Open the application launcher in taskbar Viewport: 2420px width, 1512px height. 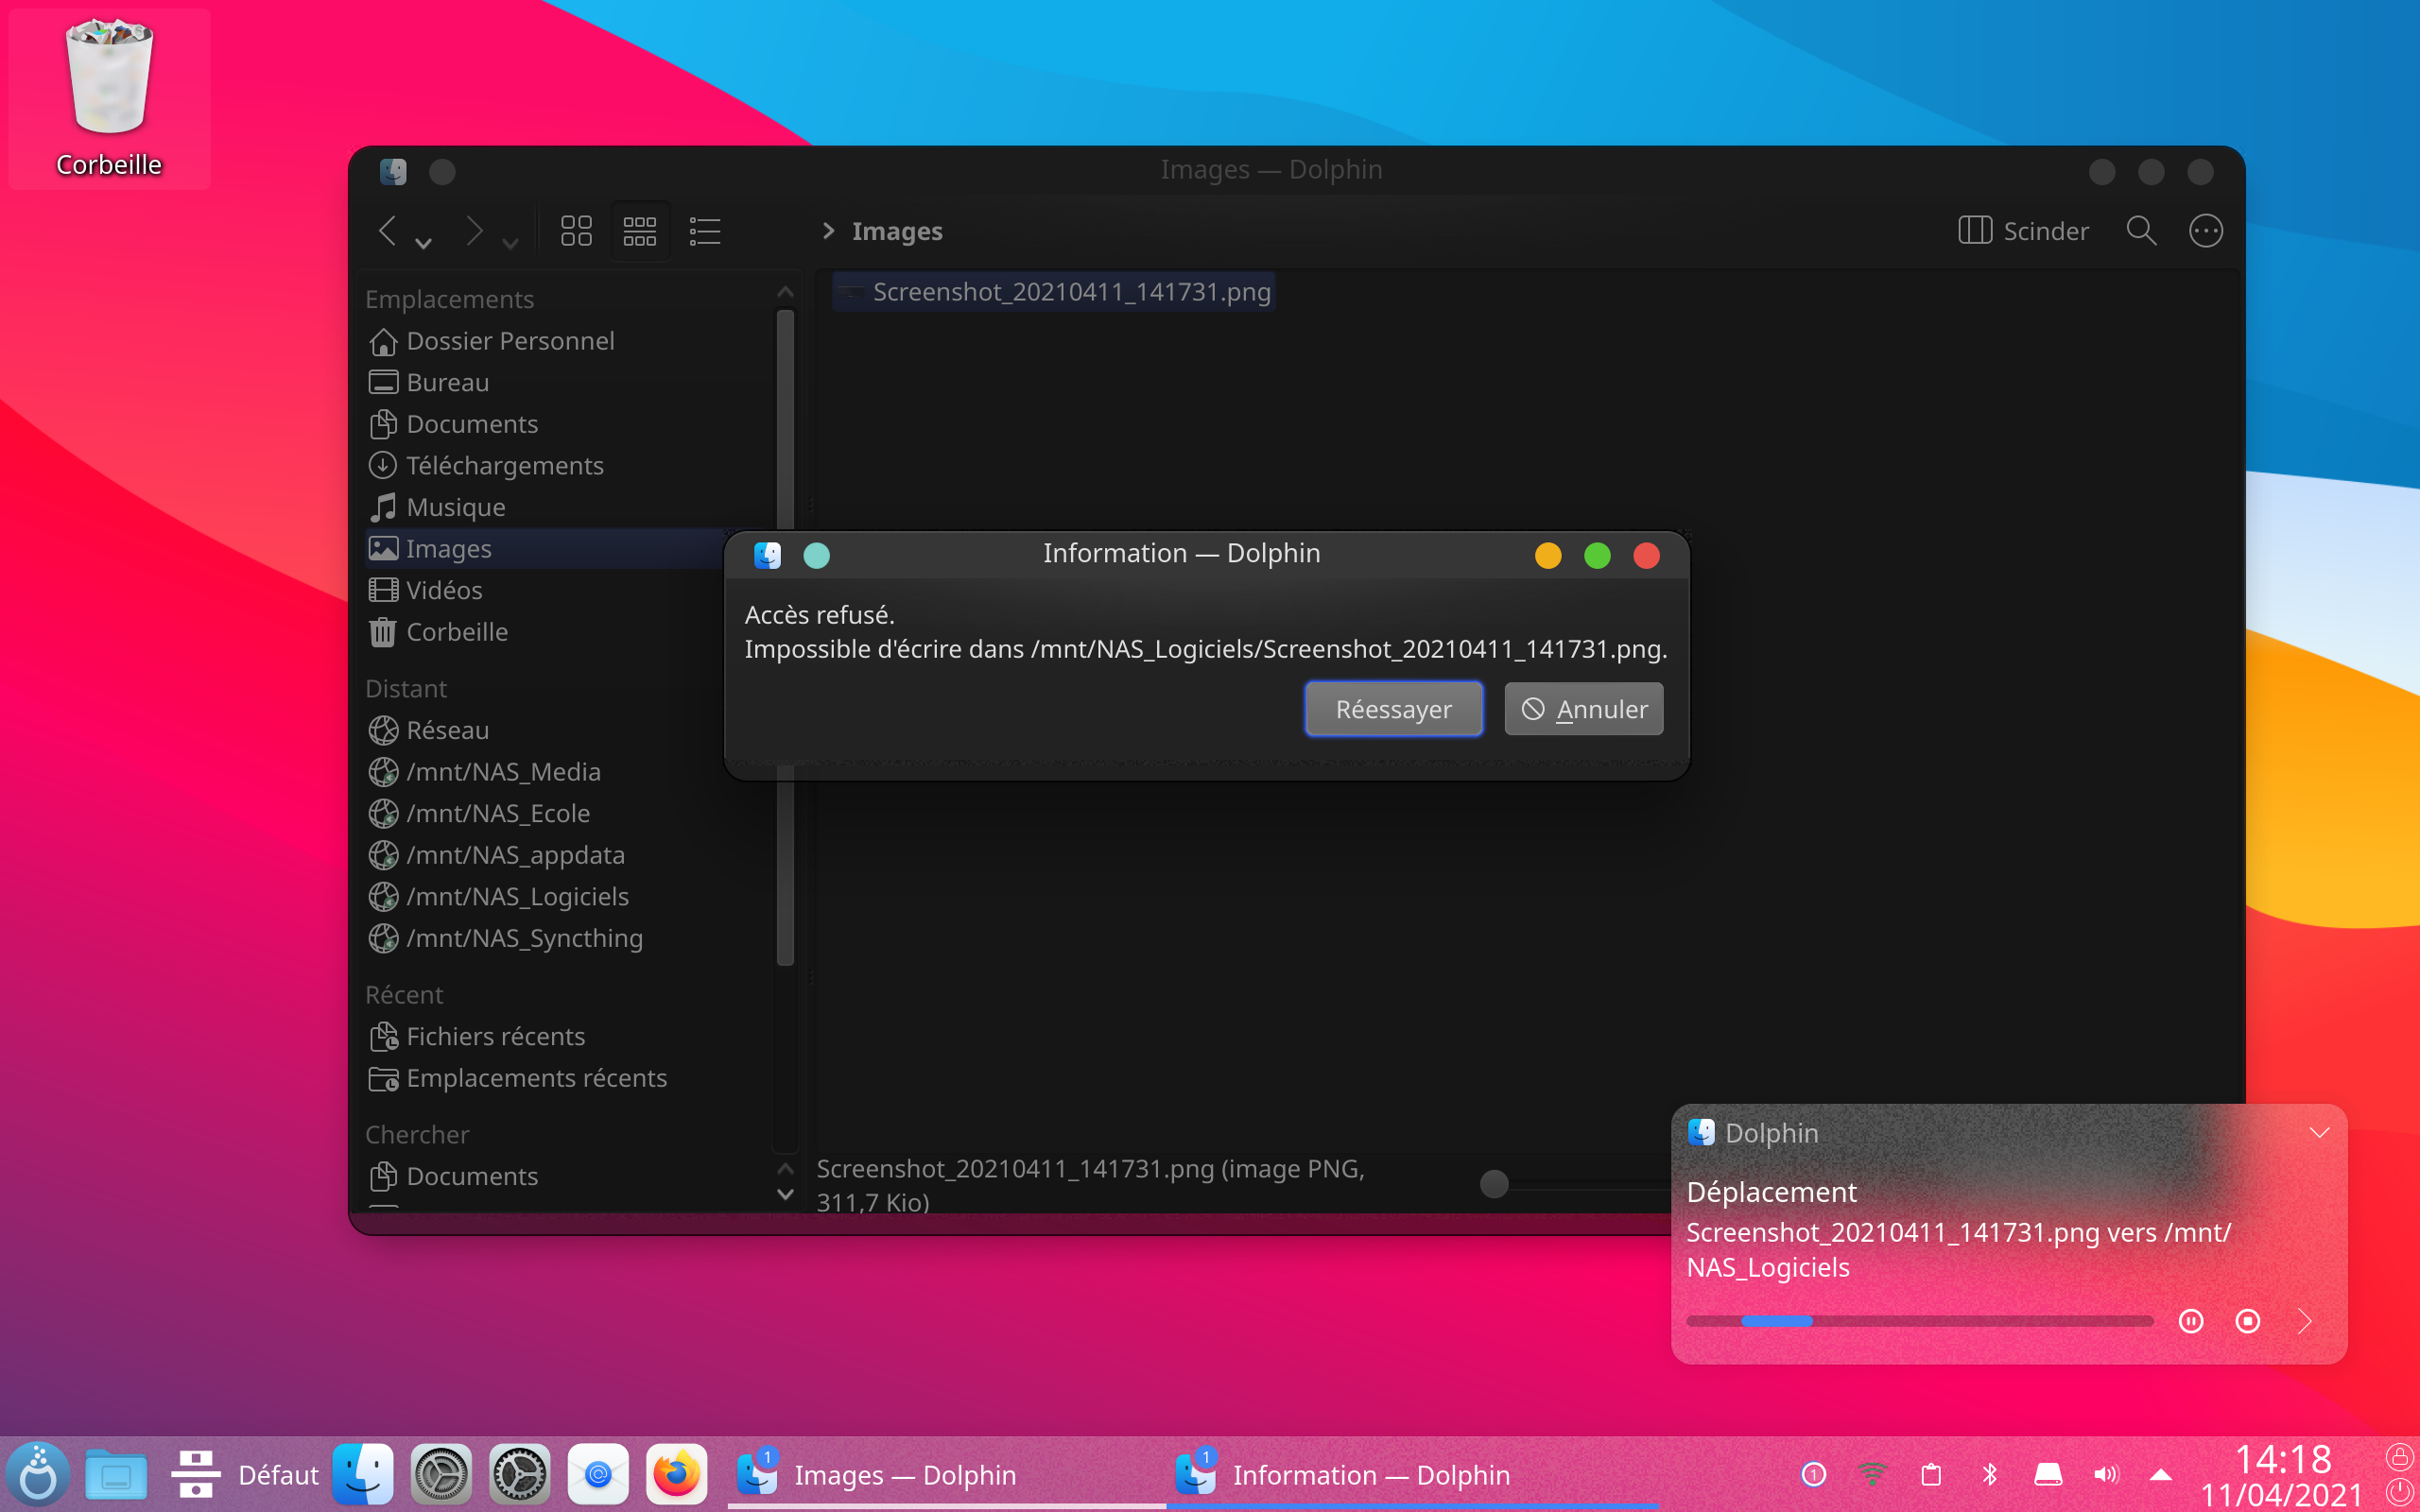tap(37, 1474)
